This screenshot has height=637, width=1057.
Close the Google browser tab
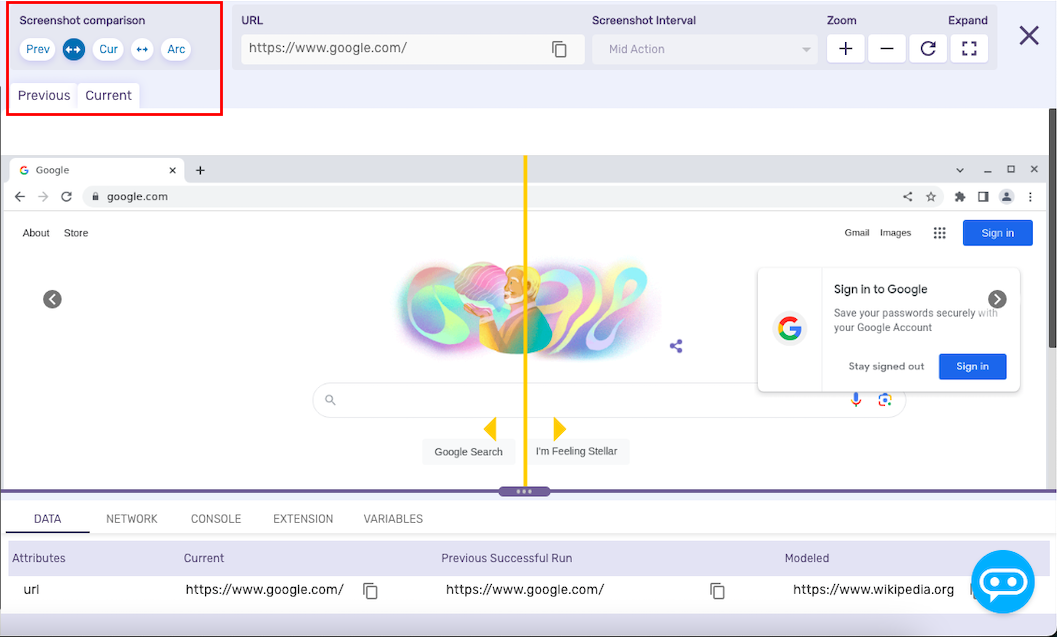[173, 171]
